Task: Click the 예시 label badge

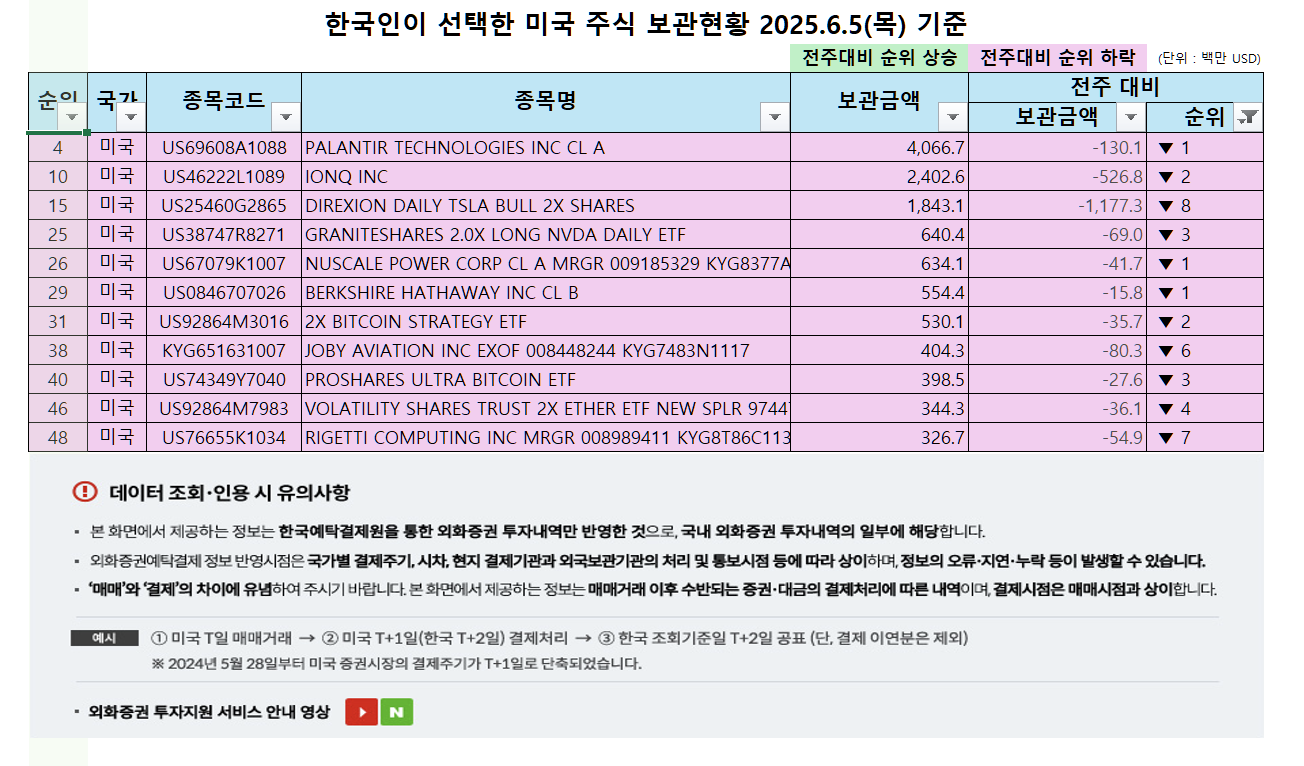Action: [104, 638]
